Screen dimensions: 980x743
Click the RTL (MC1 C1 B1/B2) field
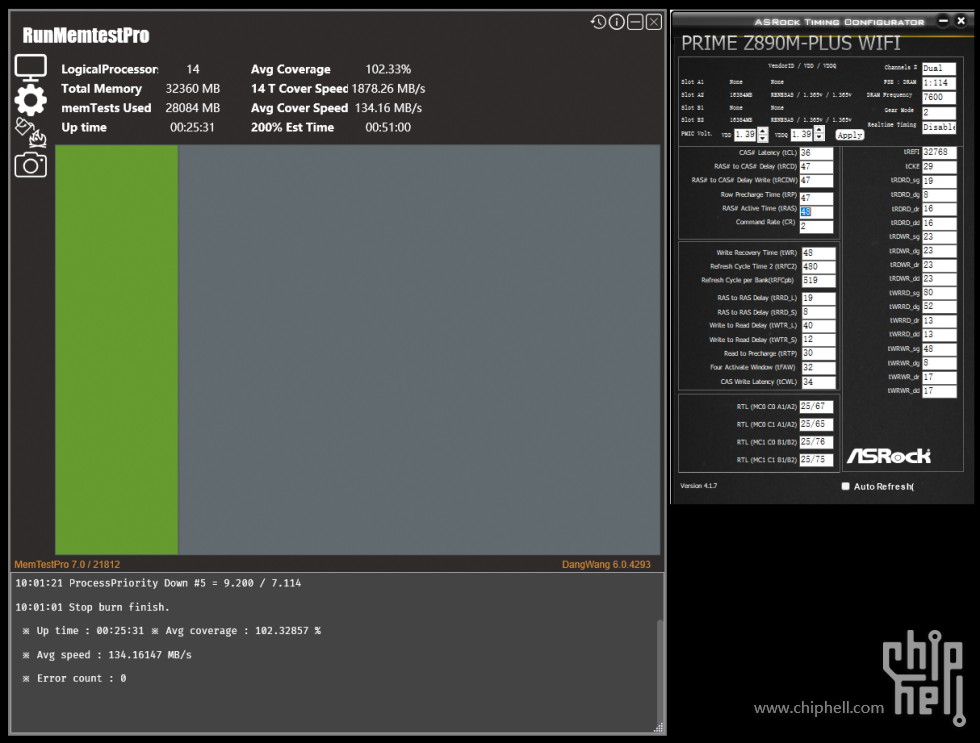tap(816, 459)
